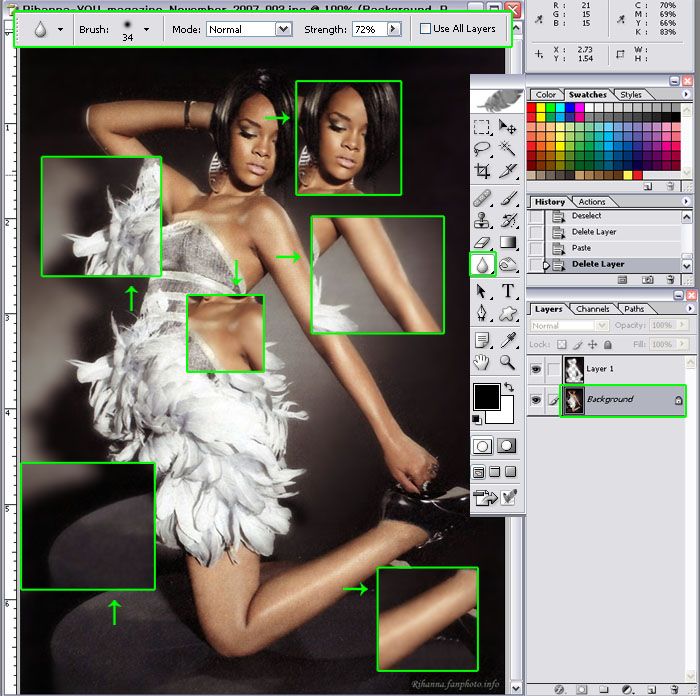Select the Blur water-drop tool in toolbox
This screenshot has height=696, width=700.
point(482,265)
